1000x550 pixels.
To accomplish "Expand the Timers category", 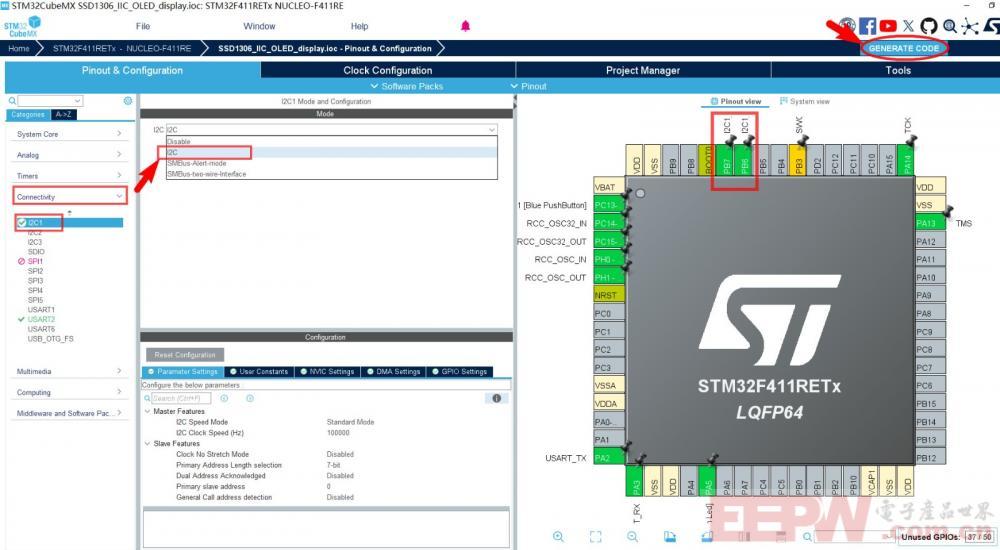I will click(x=68, y=175).
